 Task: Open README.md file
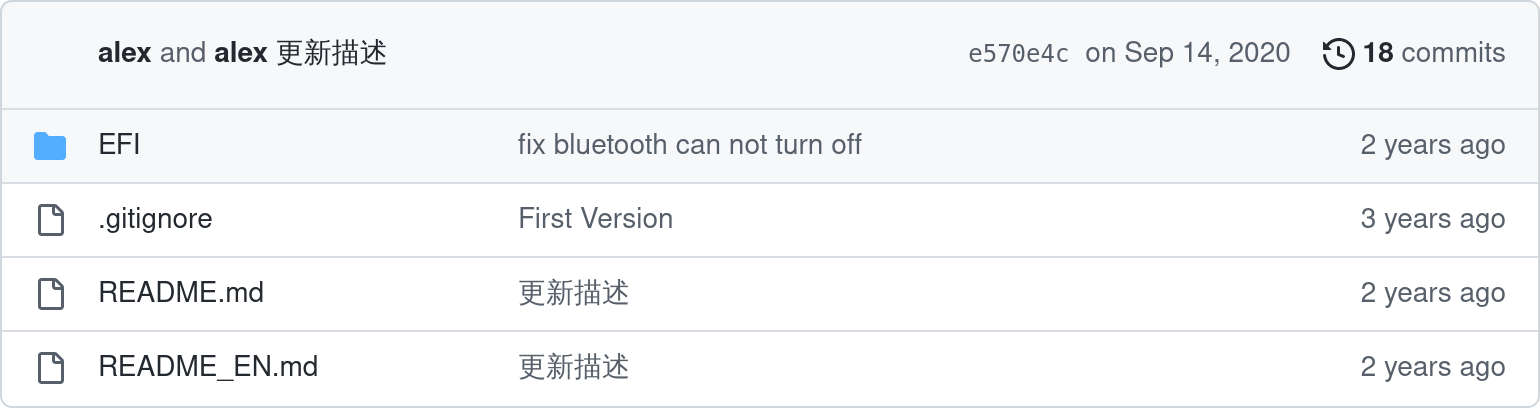[x=181, y=293]
